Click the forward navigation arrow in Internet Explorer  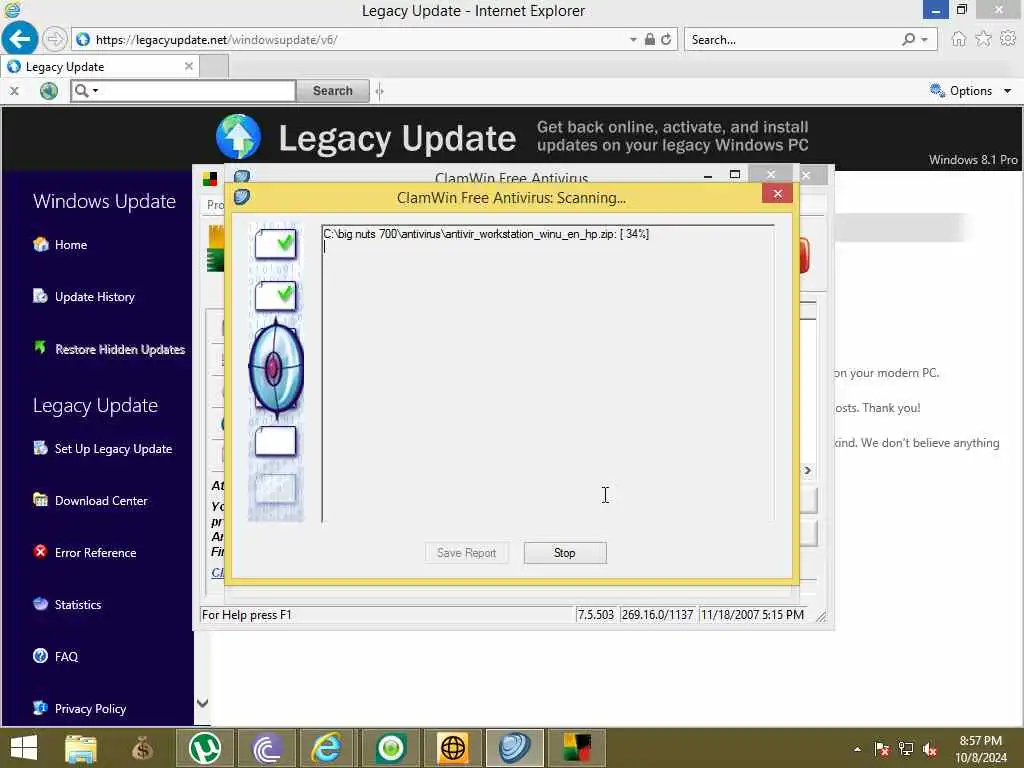55,39
